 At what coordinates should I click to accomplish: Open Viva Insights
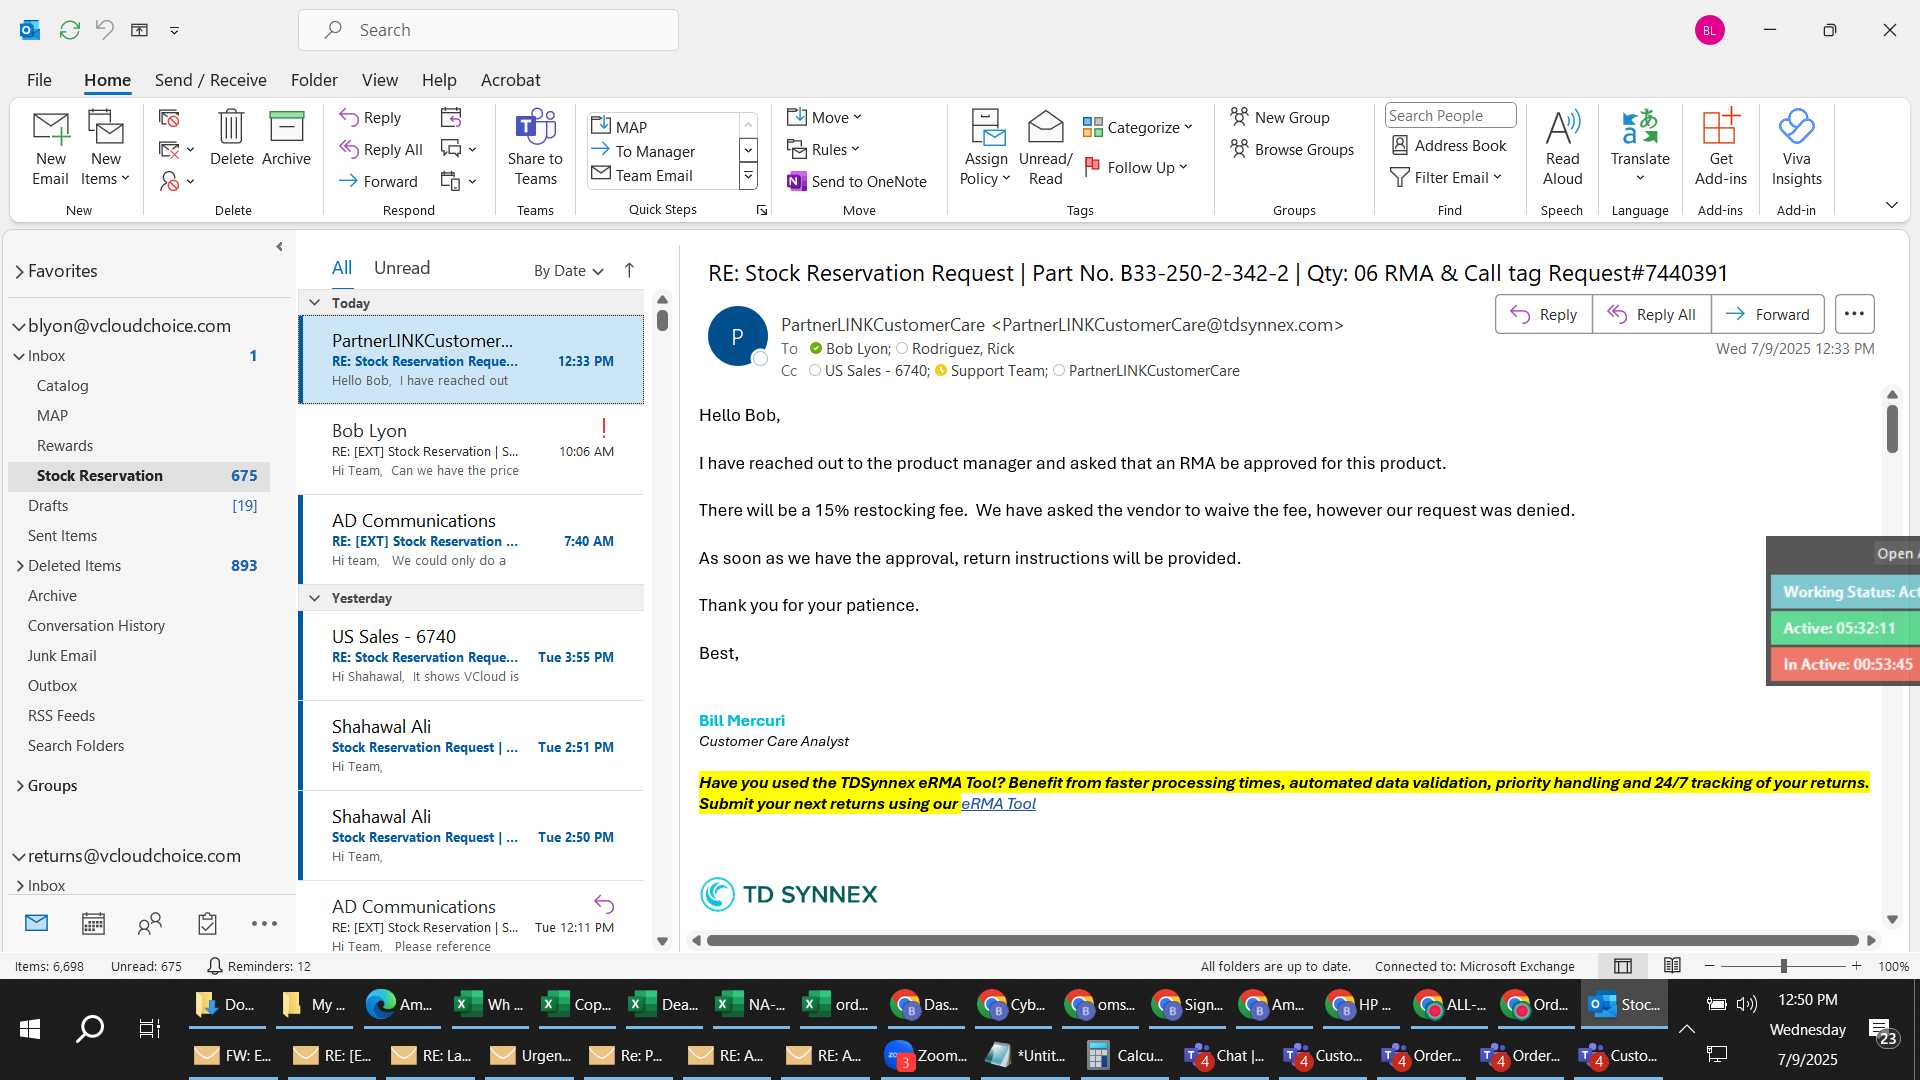[1796, 148]
